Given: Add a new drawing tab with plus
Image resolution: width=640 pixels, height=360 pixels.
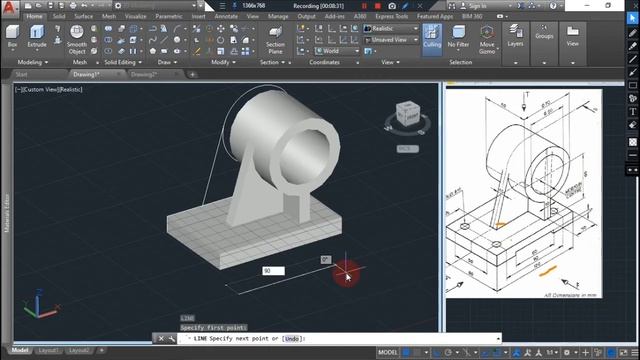Looking at the screenshot, I should [192, 74].
